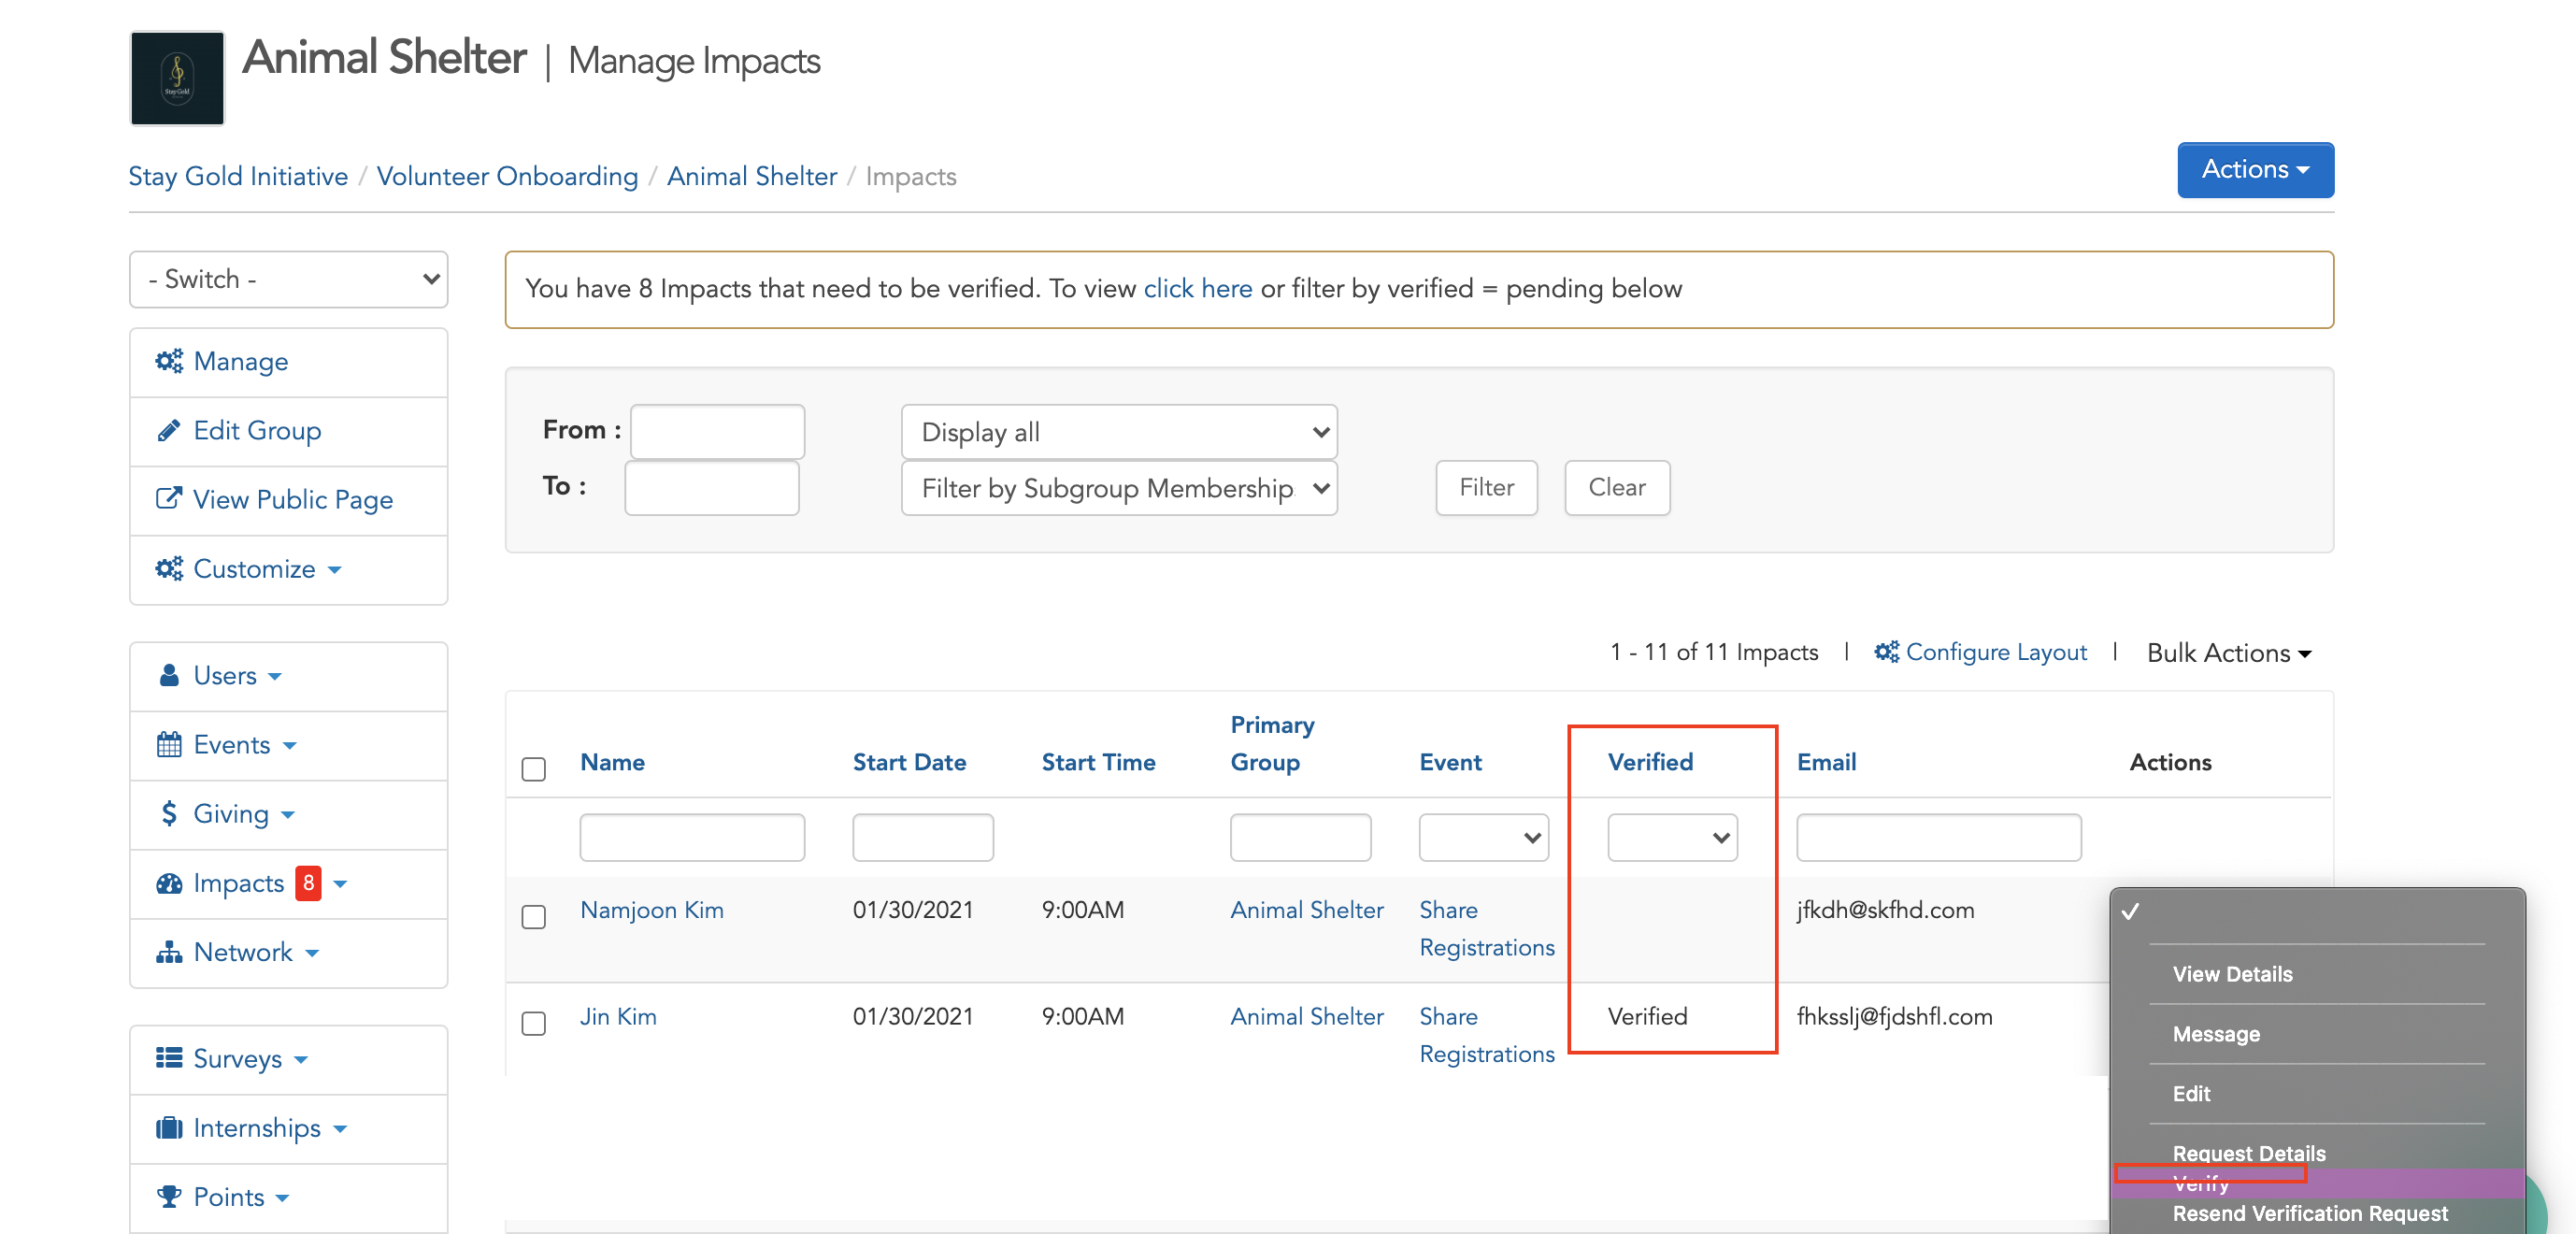The width and height of the screenshot is (2576, 1234).
Task: Click the Events calendar icon
Action: 169,744
